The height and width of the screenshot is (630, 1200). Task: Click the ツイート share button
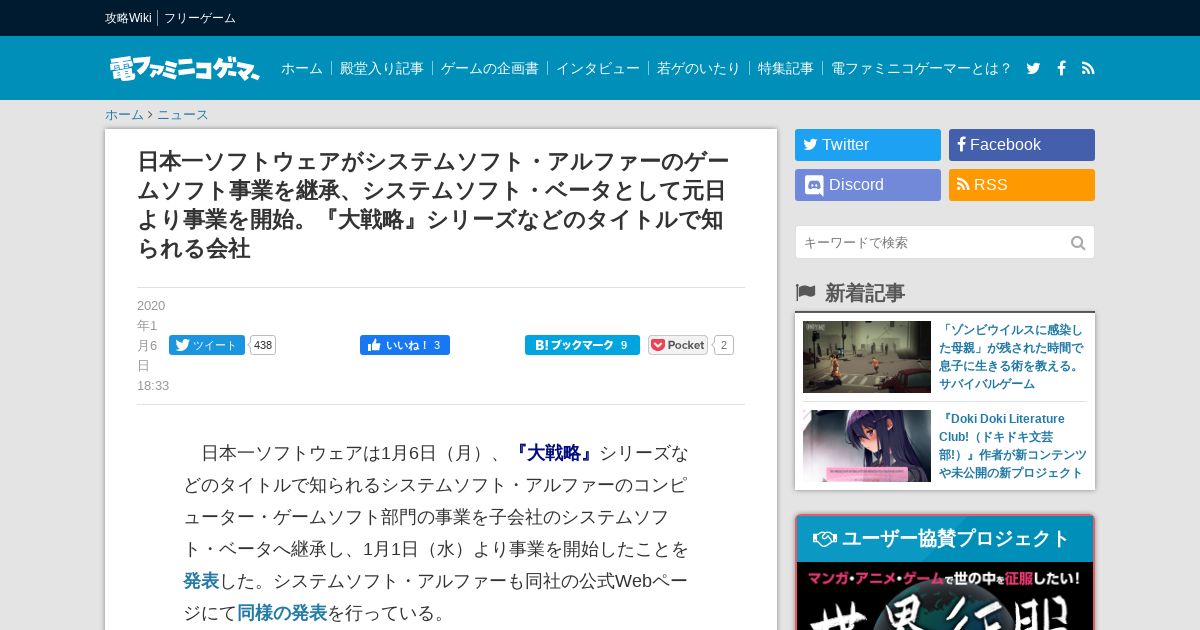pos(207,345)
